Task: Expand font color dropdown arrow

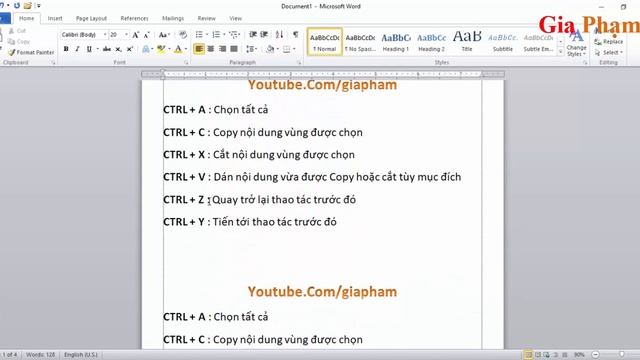Action: 186,49
